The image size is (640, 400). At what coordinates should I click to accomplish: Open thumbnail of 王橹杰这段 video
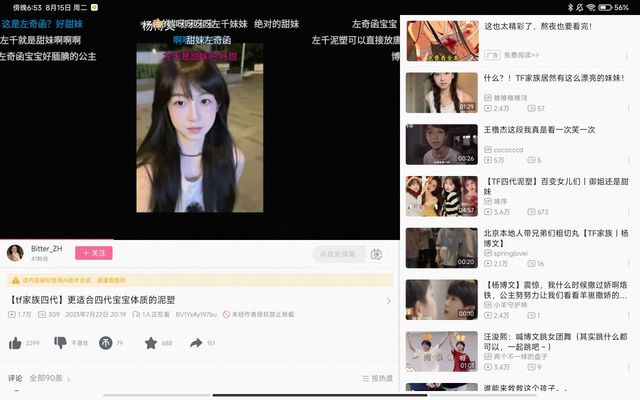coord(442,144)
